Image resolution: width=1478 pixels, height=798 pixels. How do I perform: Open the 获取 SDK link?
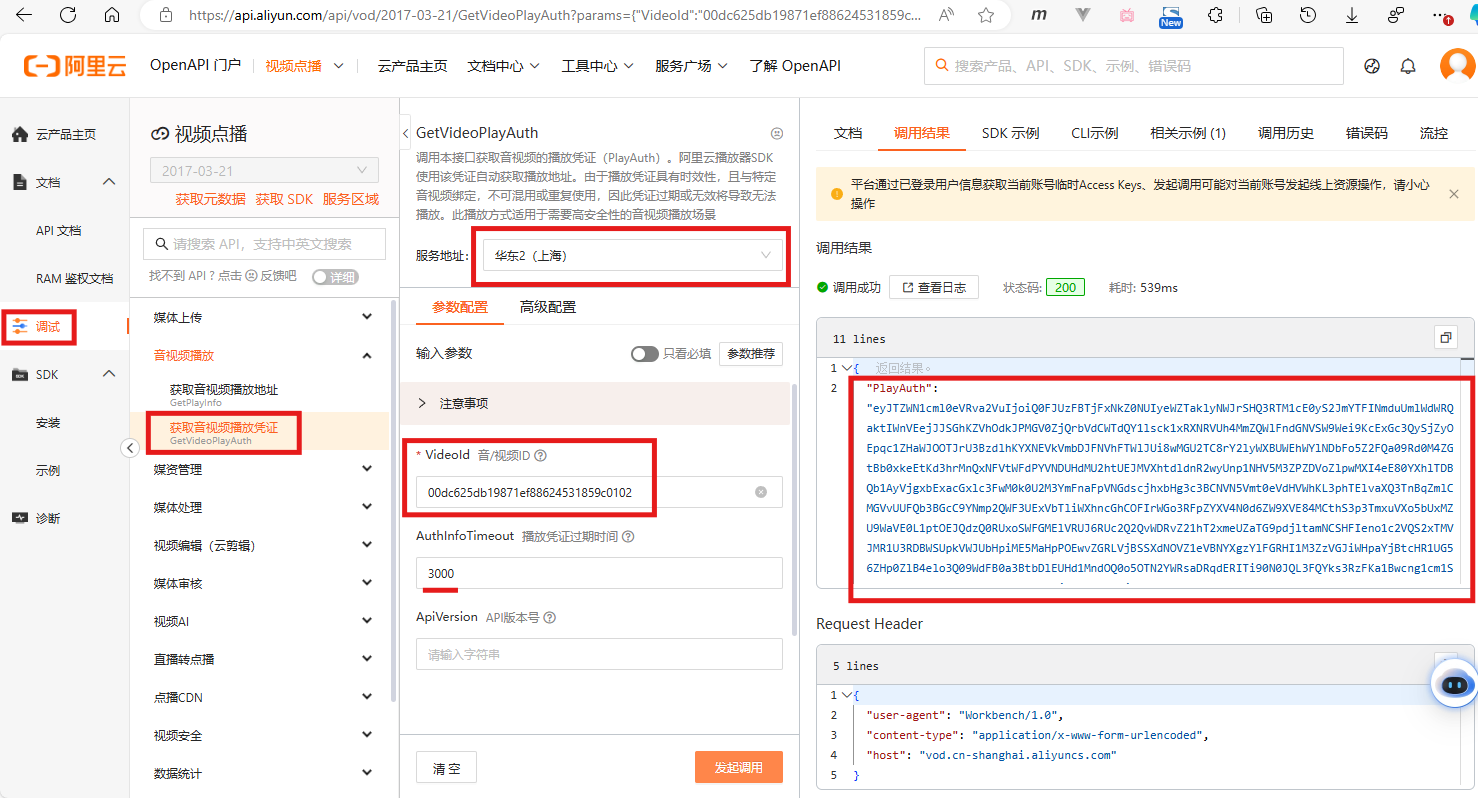(284, 199)
